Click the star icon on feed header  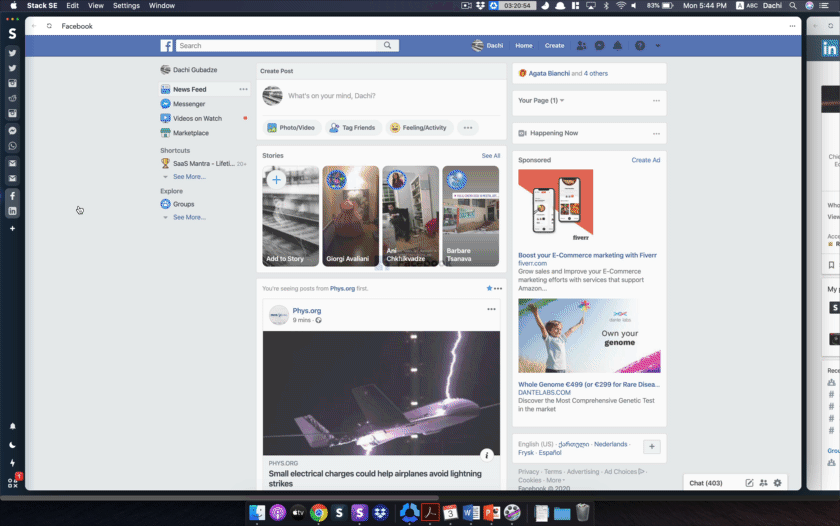point(489,288)
